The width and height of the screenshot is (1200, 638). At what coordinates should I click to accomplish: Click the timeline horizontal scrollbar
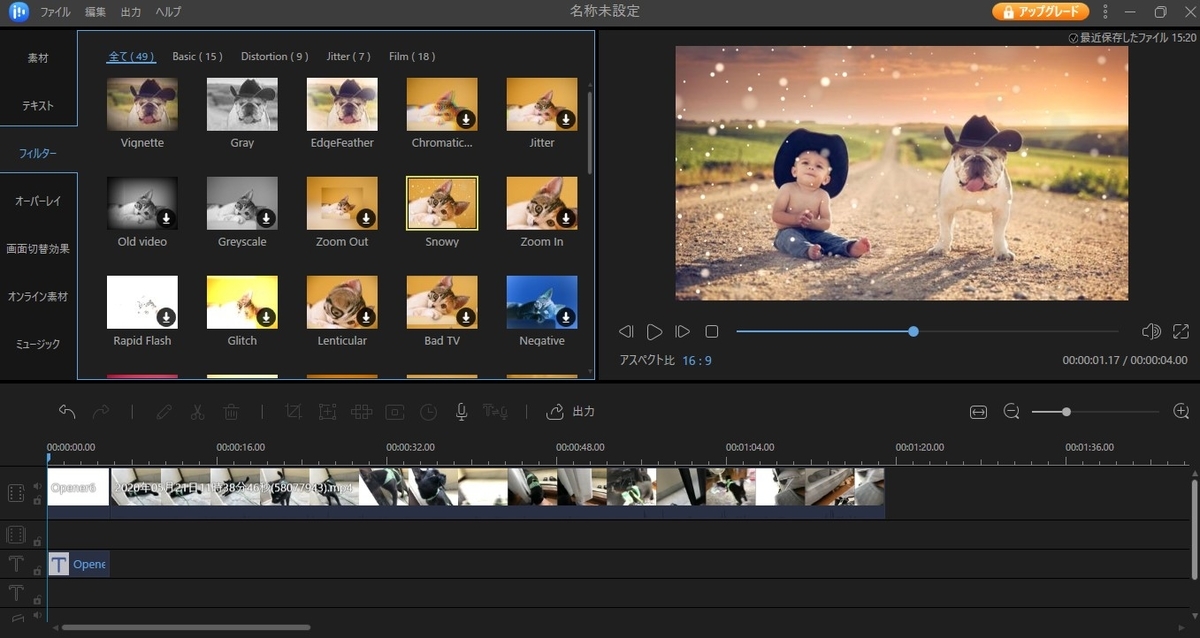pos(186,627)
